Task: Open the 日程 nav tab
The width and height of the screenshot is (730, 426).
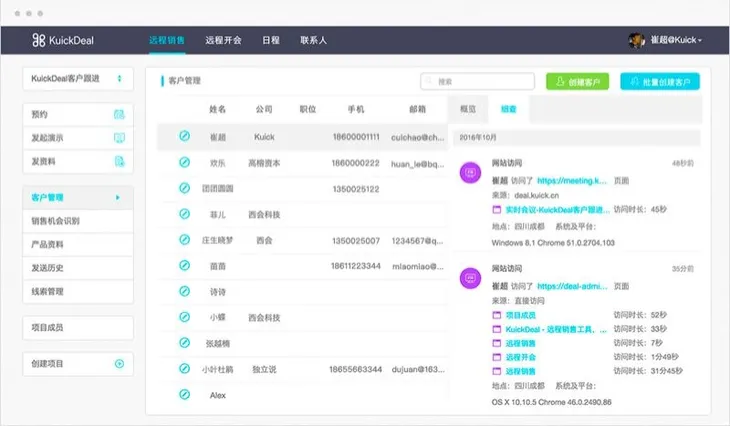Action: [271, 40]
